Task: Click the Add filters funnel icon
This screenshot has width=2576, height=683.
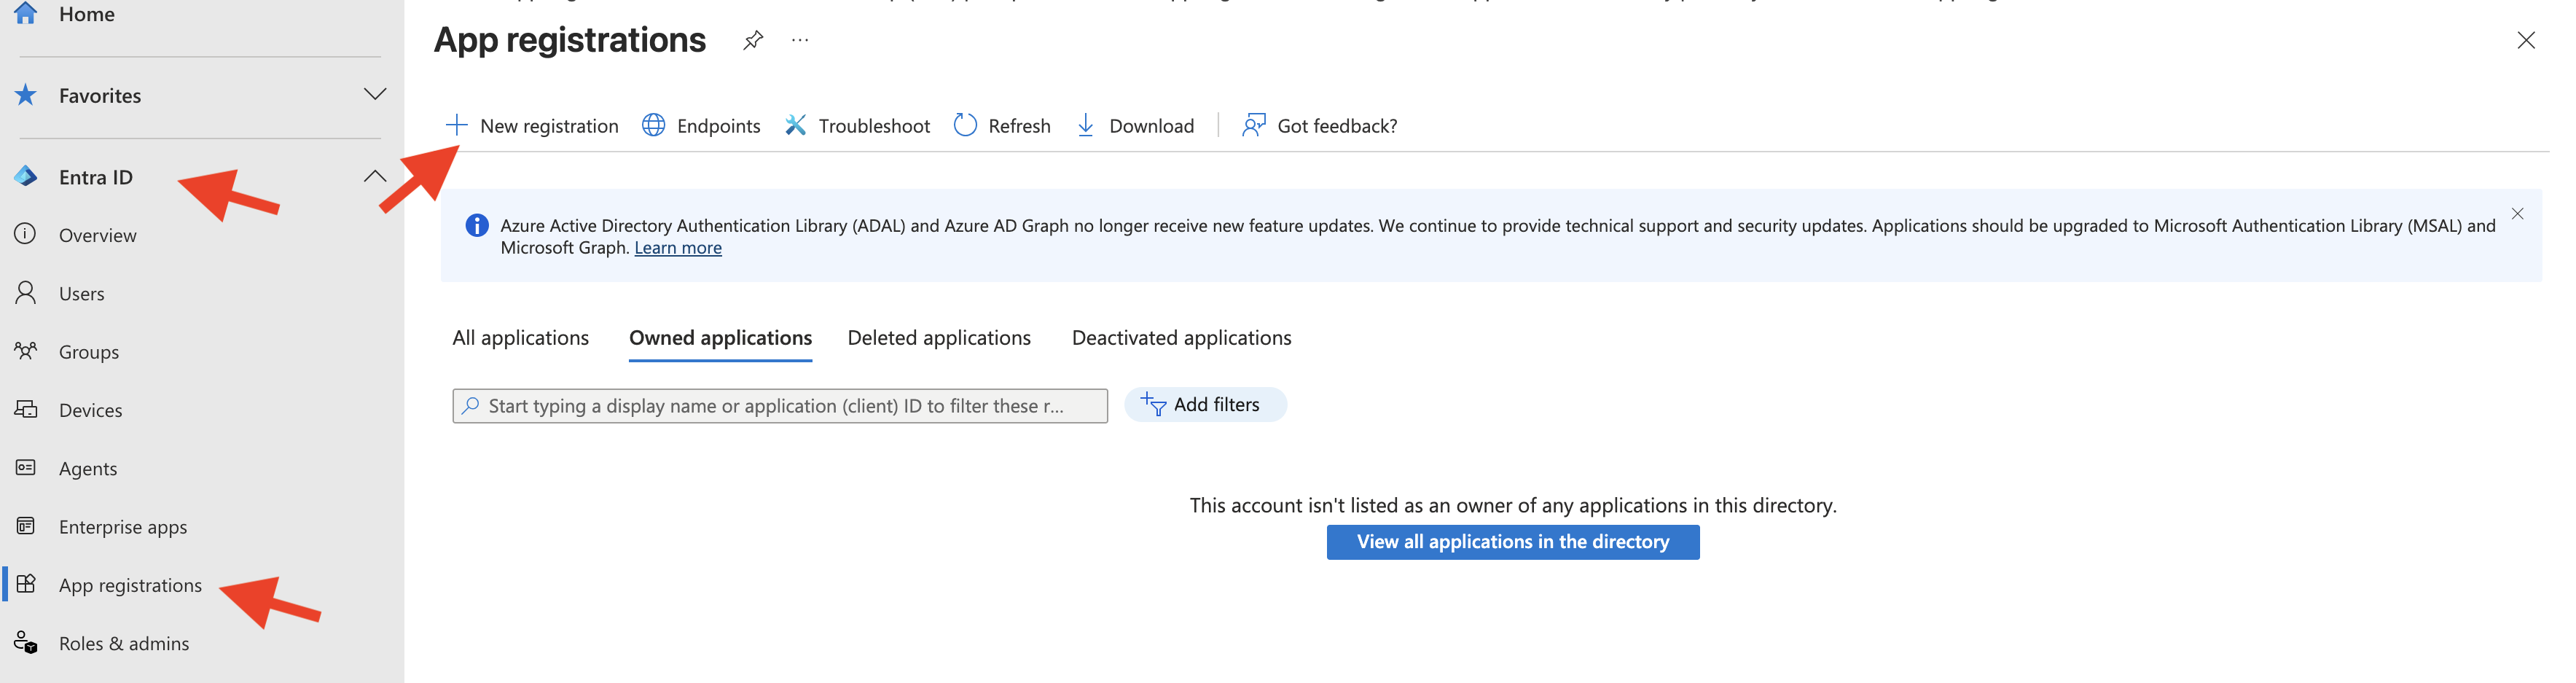Action: (x=1154, y=404)
